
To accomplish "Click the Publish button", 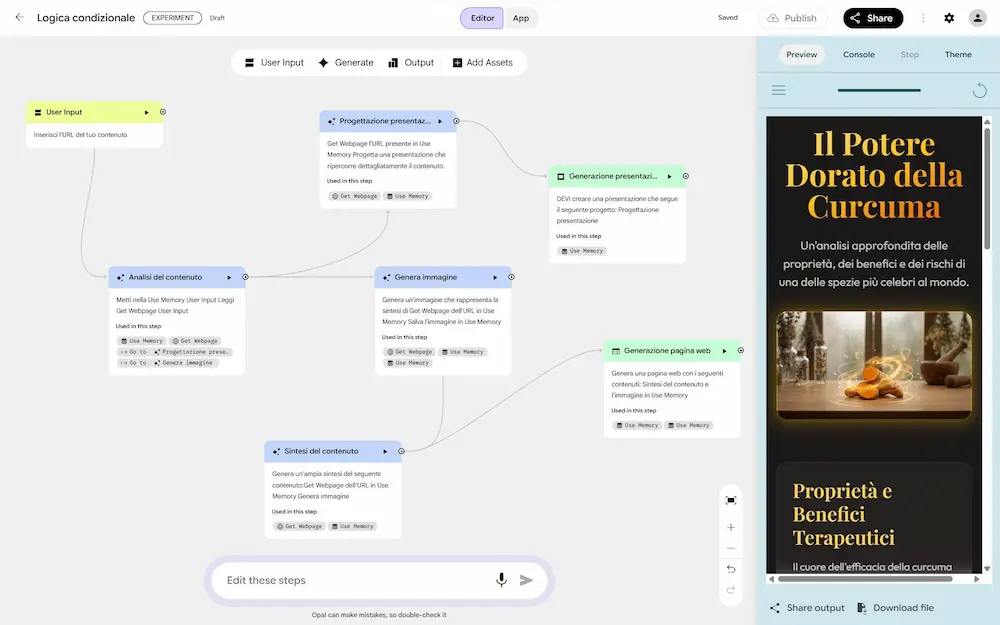I will coord(792,18).
